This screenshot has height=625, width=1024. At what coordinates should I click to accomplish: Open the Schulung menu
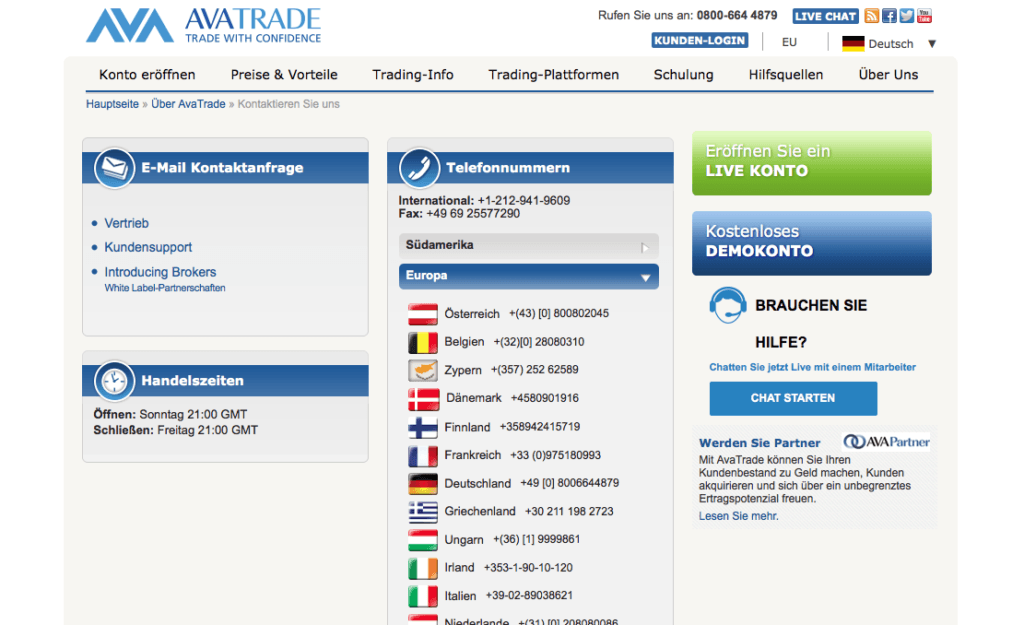pyautogui.click(x=684, y=74)
